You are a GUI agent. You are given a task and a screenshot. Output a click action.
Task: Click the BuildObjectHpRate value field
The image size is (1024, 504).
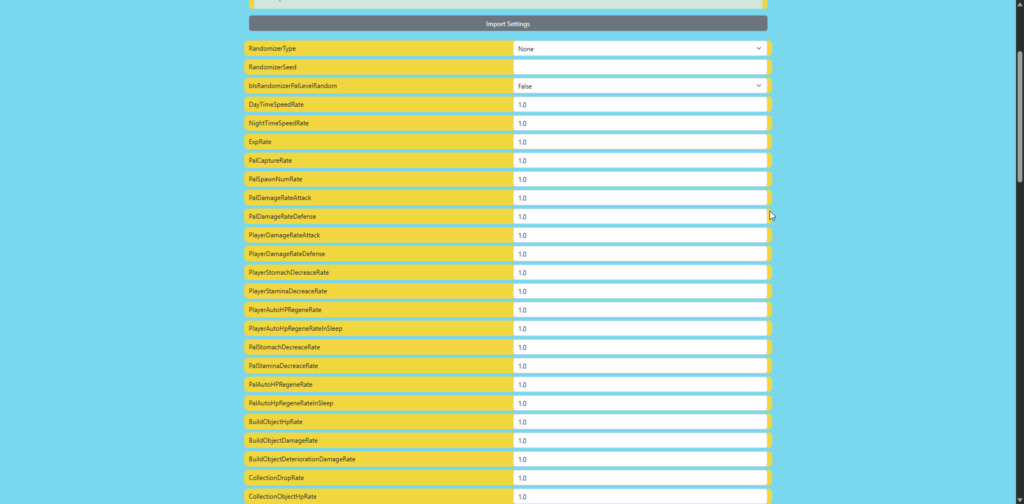point(640,422)
